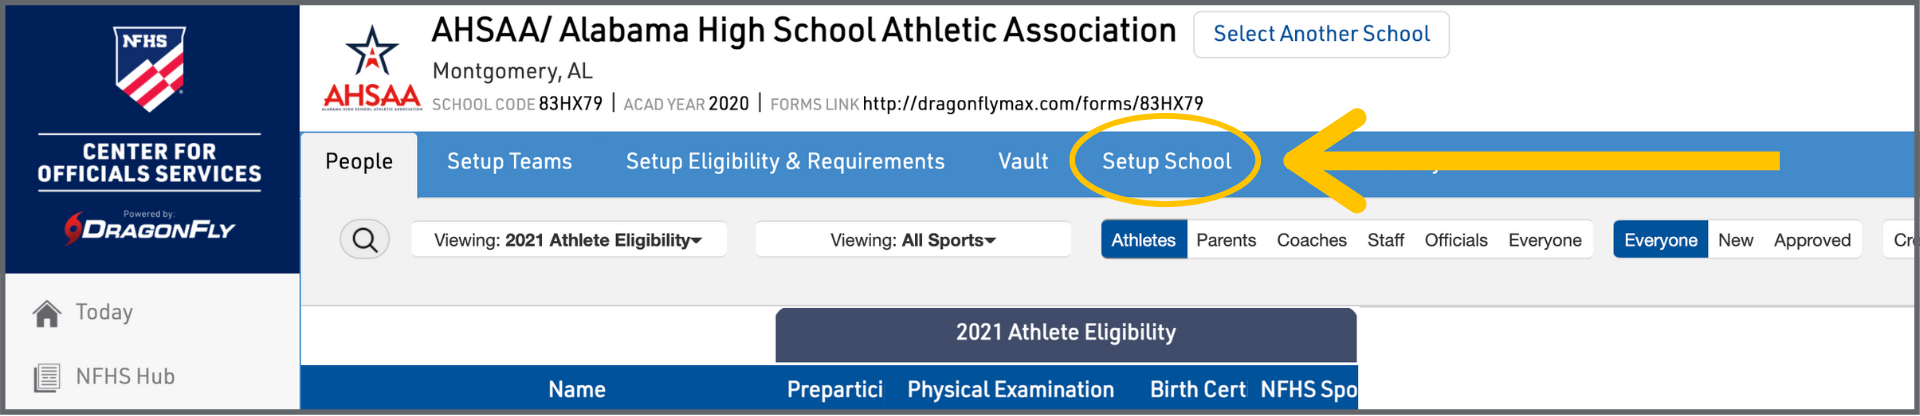Go to Setup Eligibility & Requirements tab

785,162
